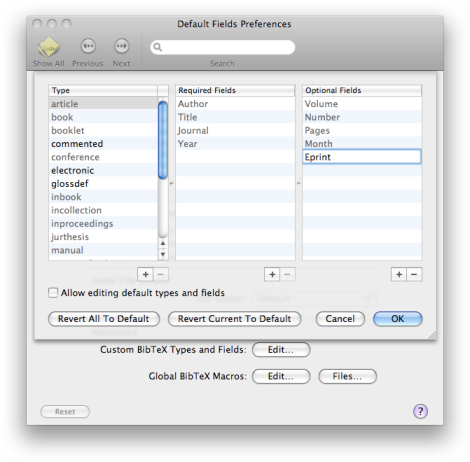
Task: Open help with the question mark button
Action: pyautogui.click(x=420, y=411)
